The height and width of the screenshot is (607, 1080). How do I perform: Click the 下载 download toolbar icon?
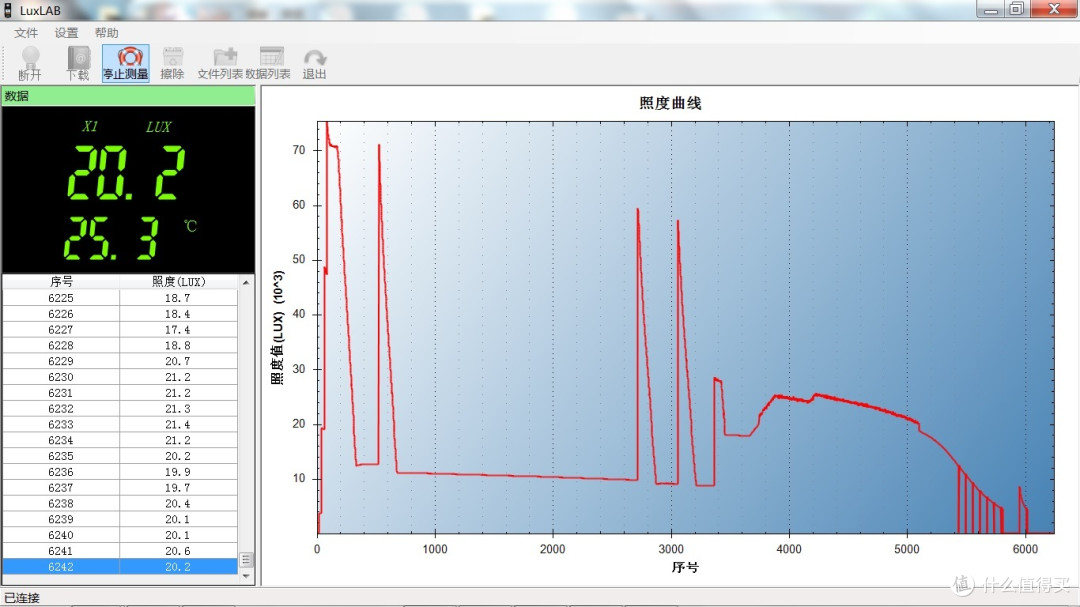tap(78, 63)
